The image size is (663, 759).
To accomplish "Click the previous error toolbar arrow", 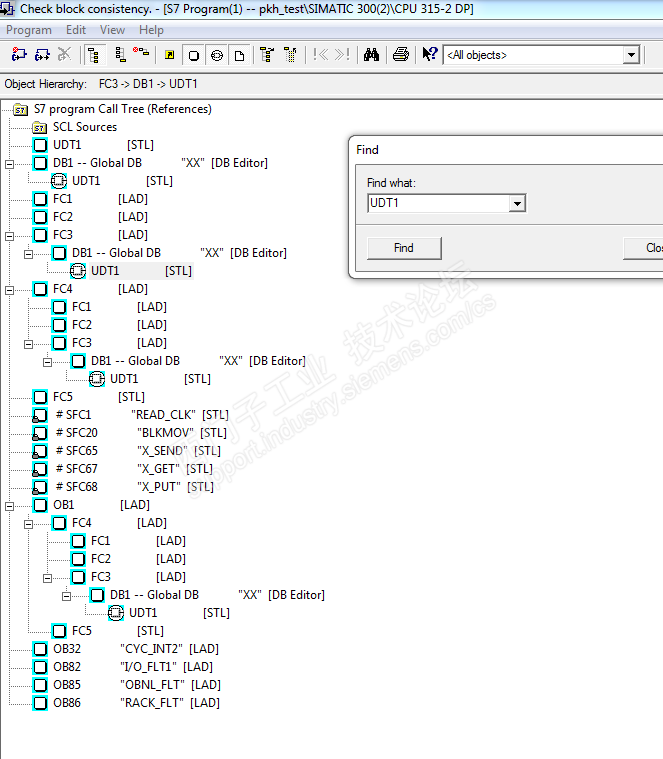I will coord(320,55).
